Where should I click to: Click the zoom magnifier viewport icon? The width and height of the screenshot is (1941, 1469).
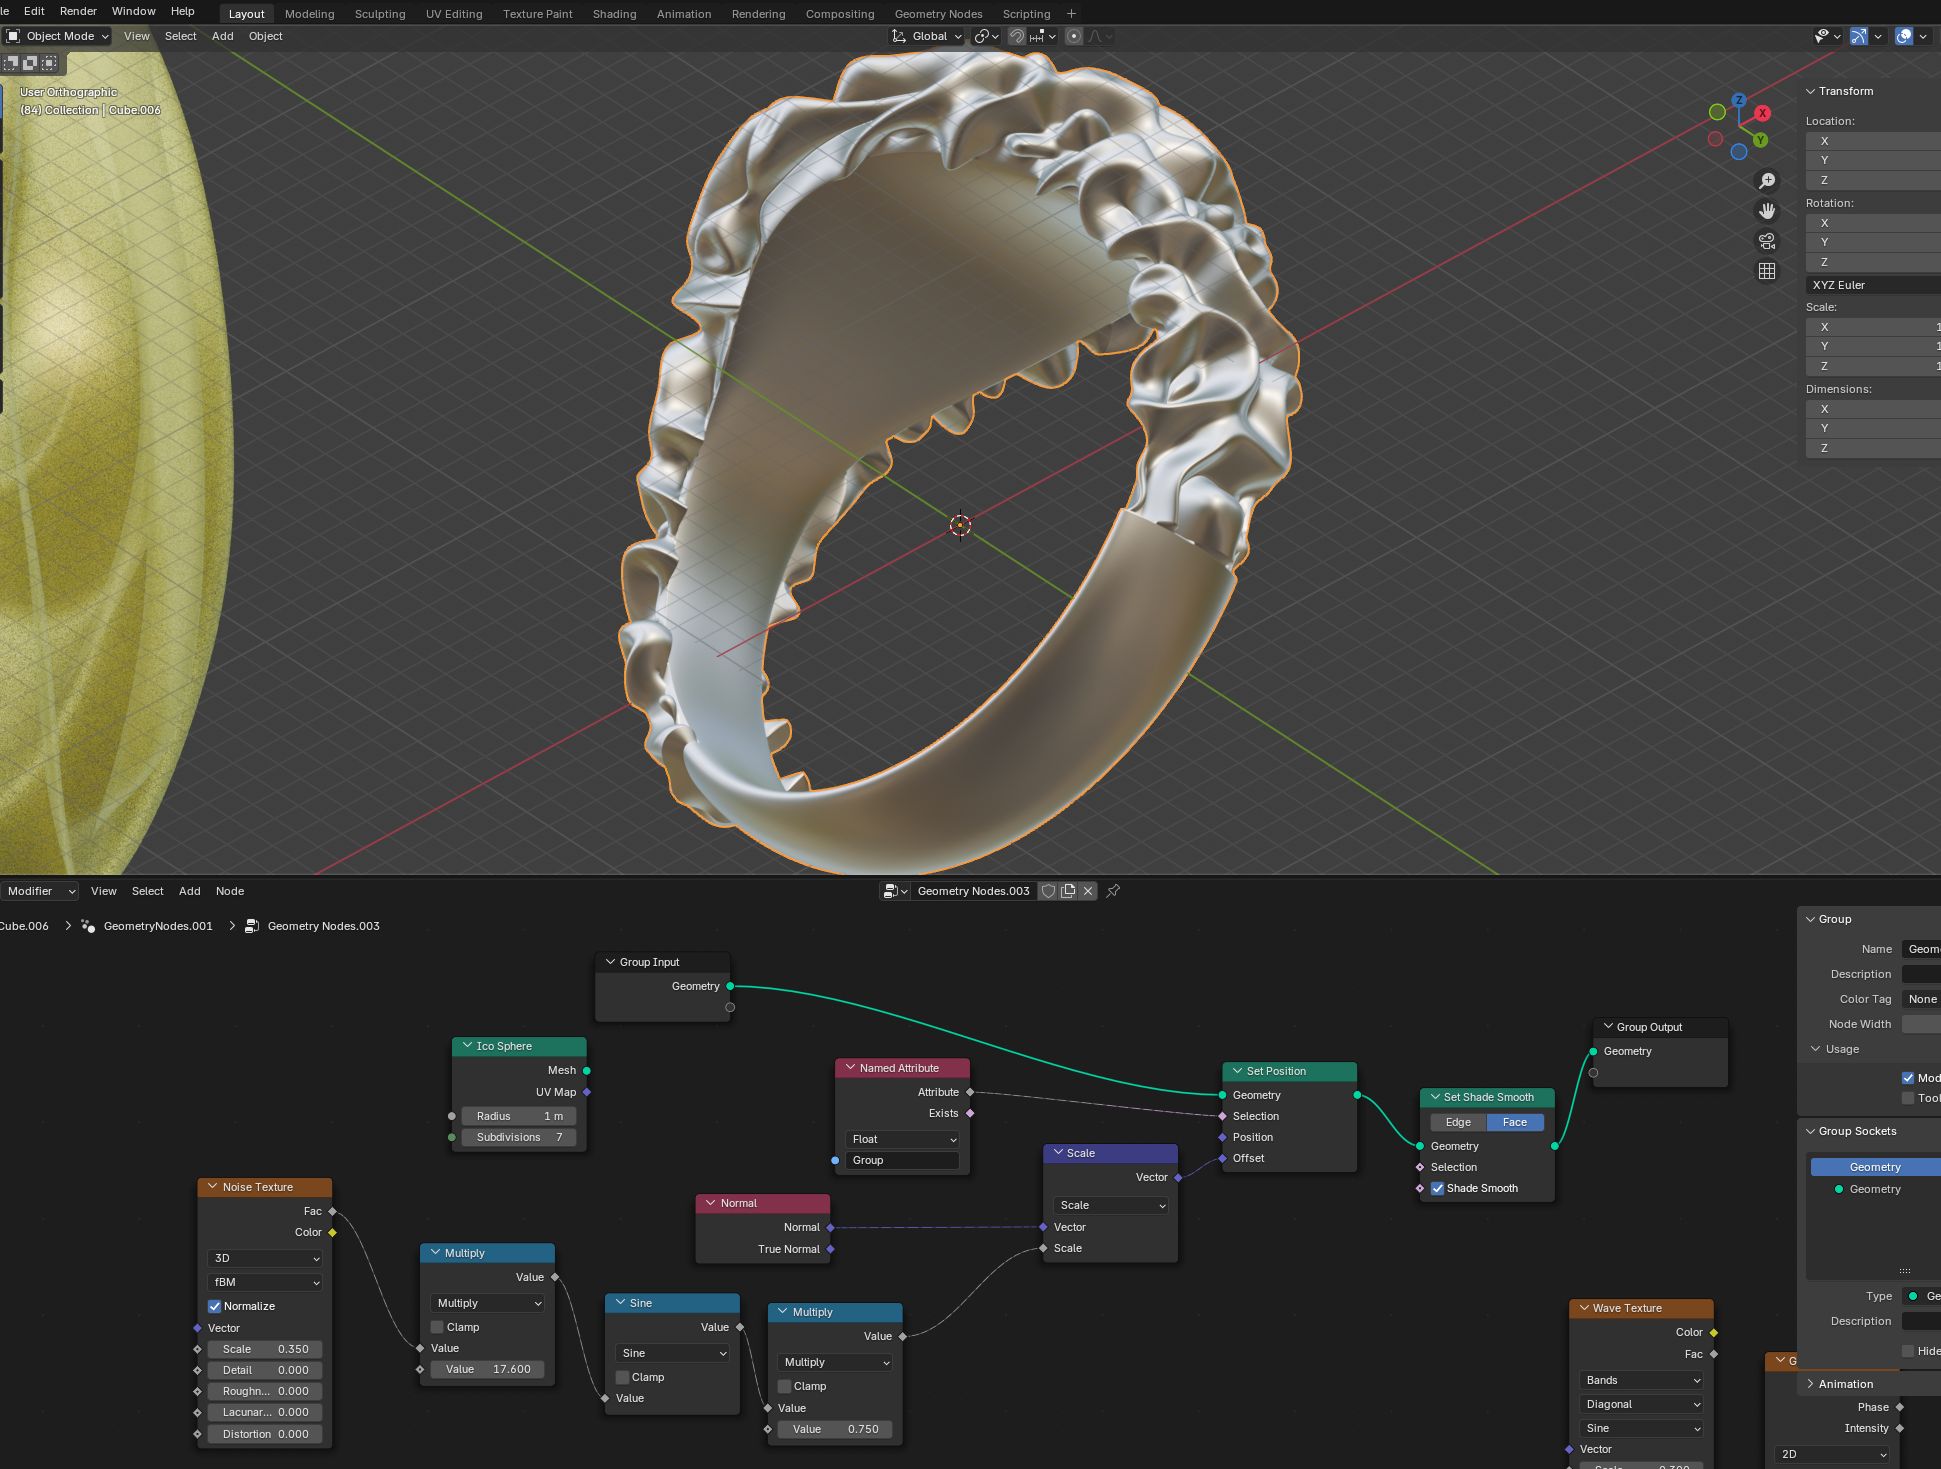1767,181
